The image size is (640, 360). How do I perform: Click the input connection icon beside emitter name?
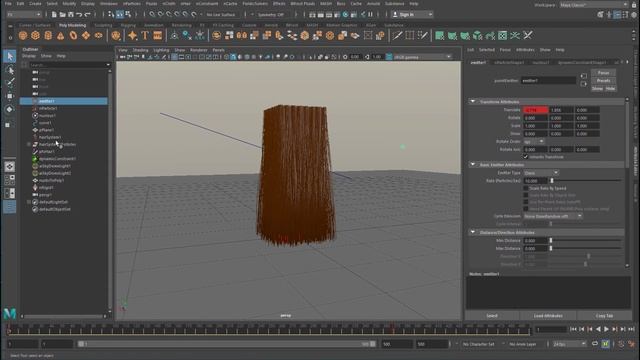coord(584,76)
